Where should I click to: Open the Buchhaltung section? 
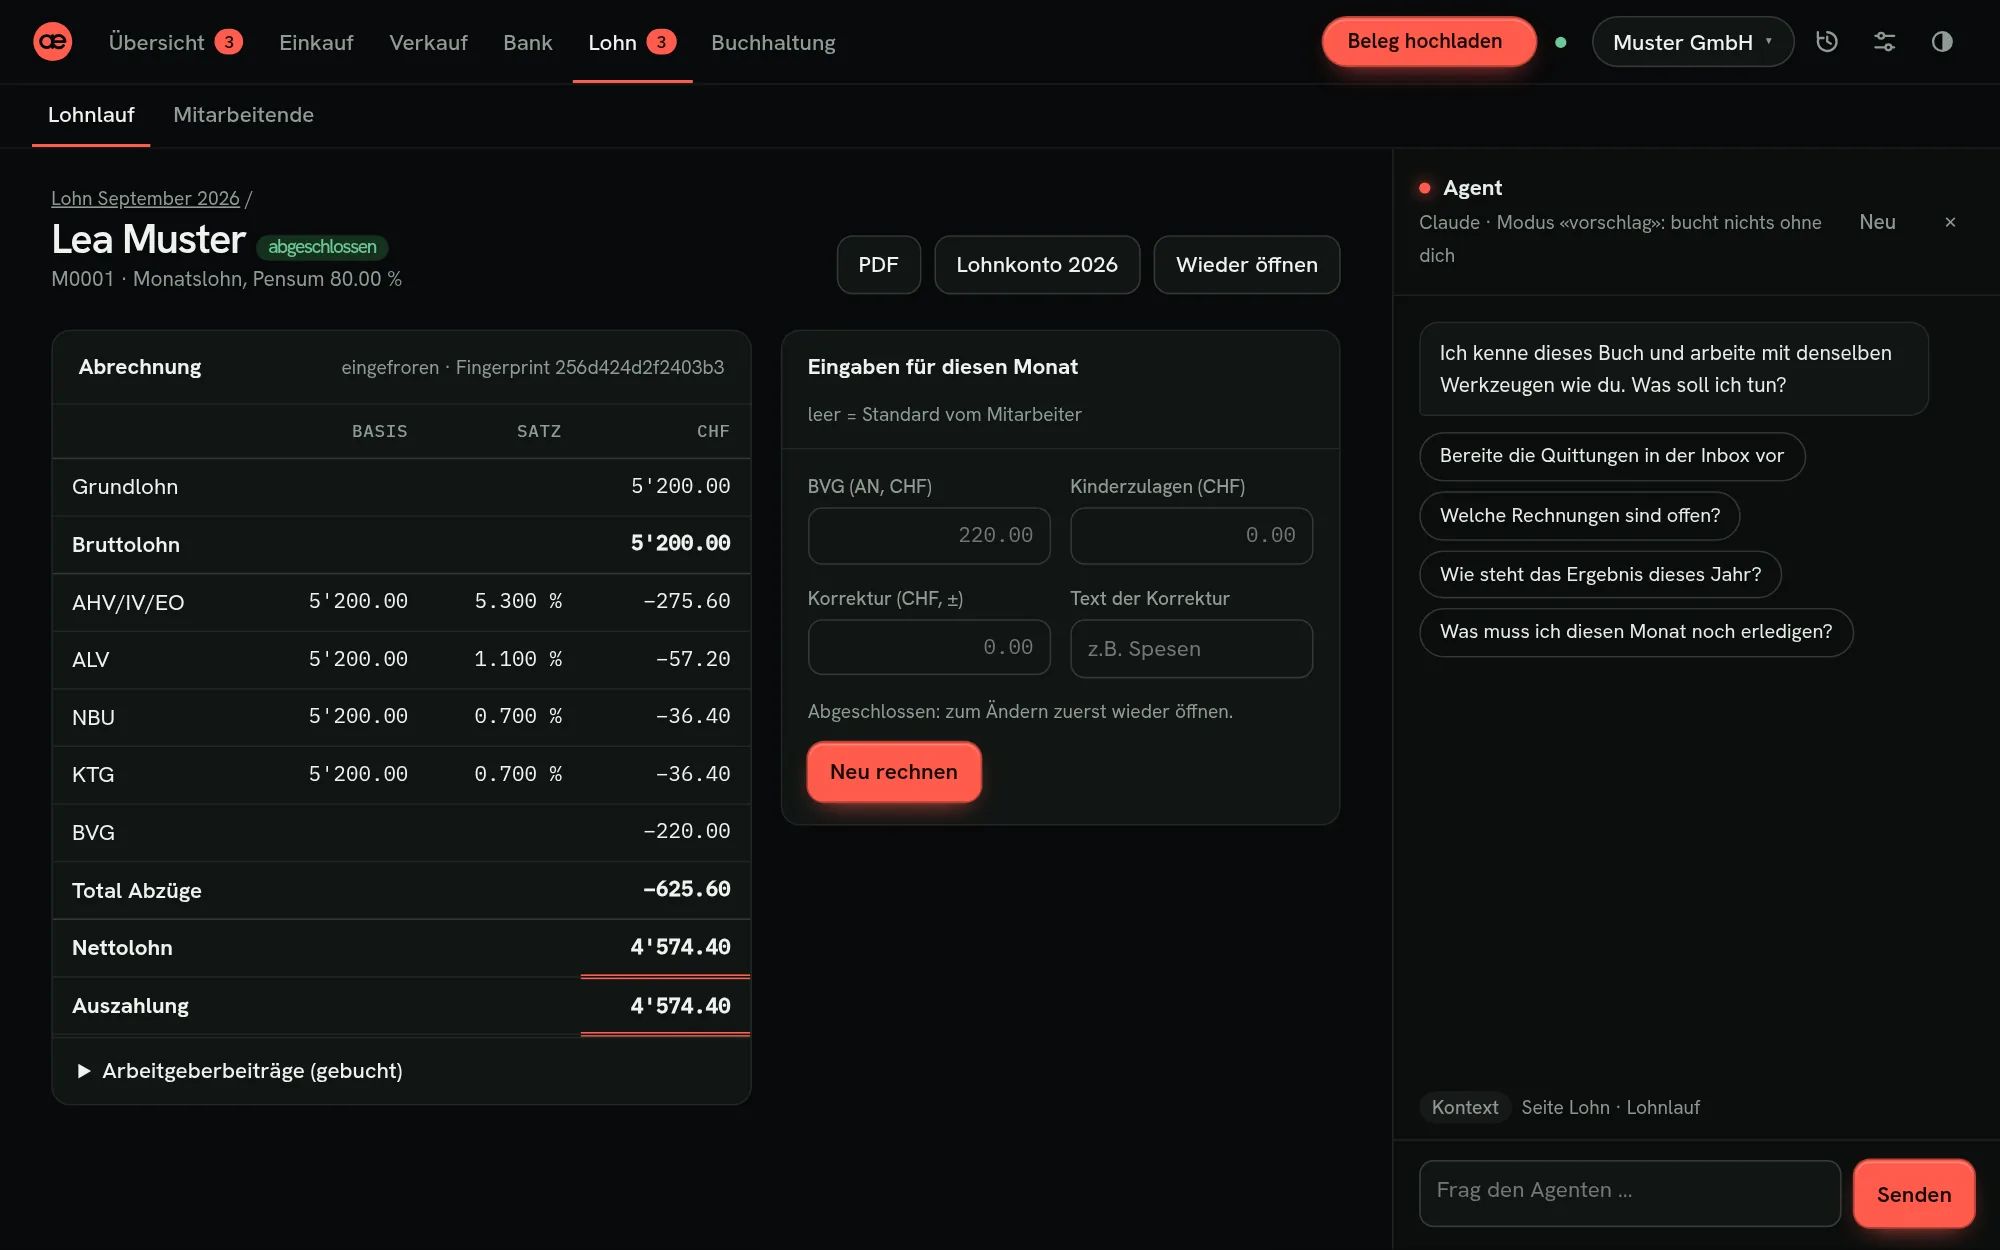pyautogui.click(x=773, y=42)
